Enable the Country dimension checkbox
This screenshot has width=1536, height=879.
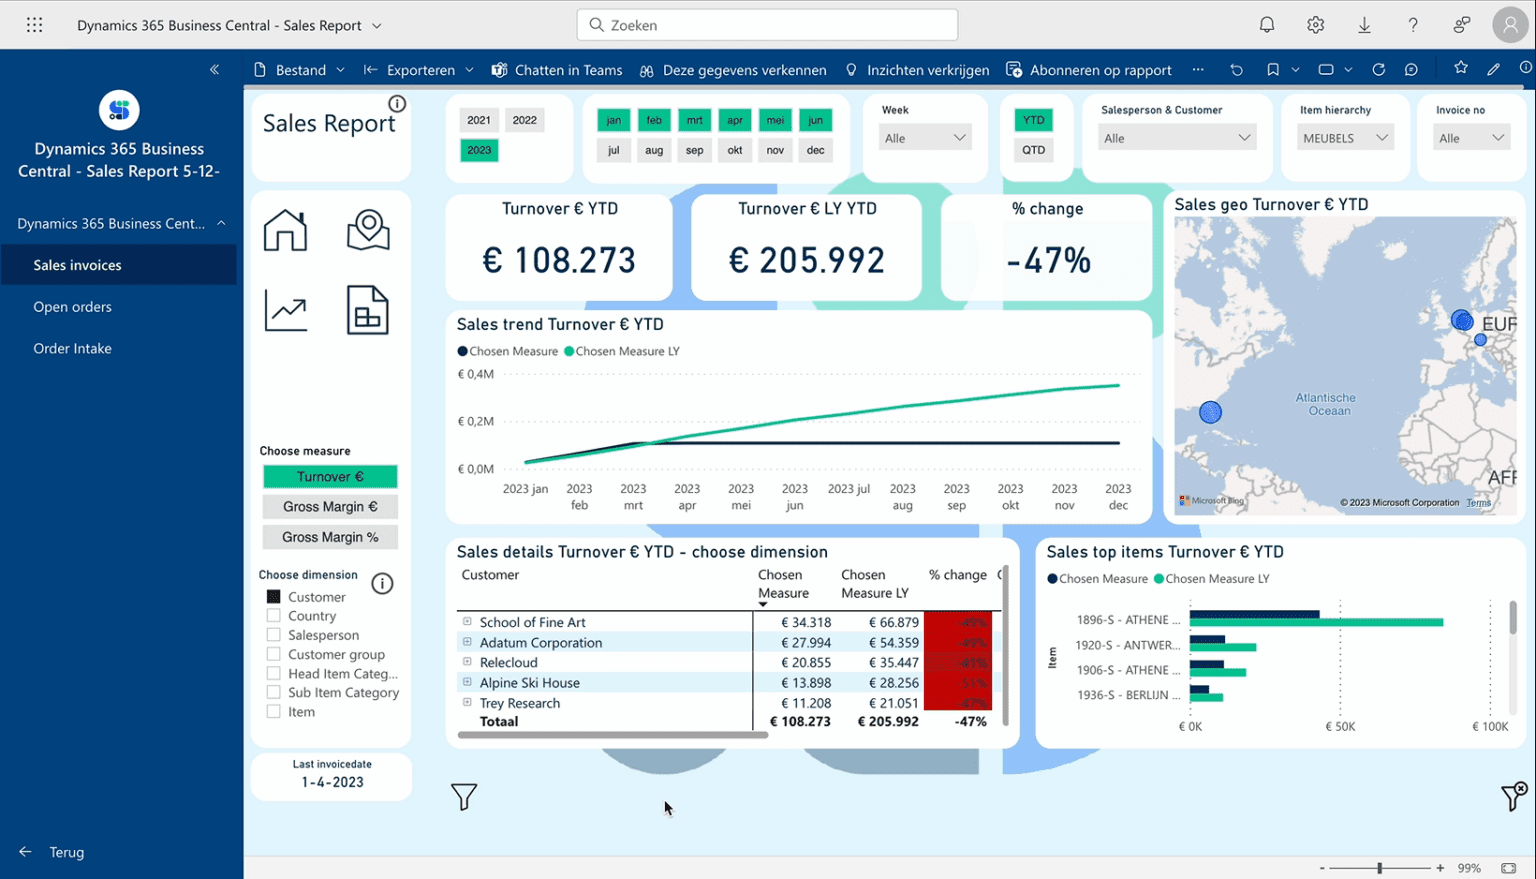point(272,615)
